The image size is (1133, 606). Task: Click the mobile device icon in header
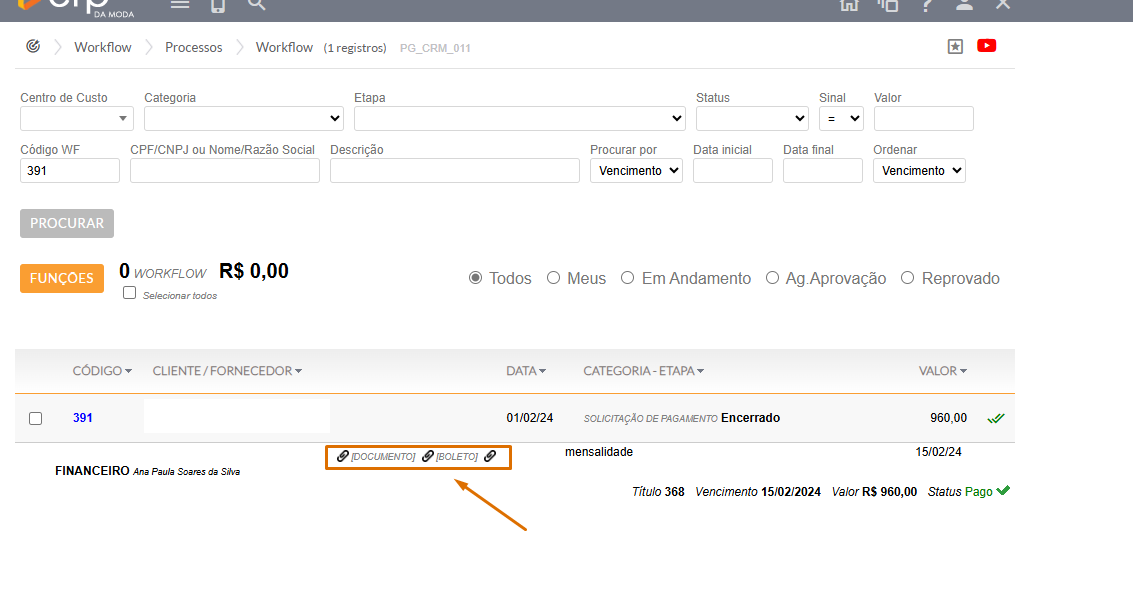pos(218,5)
